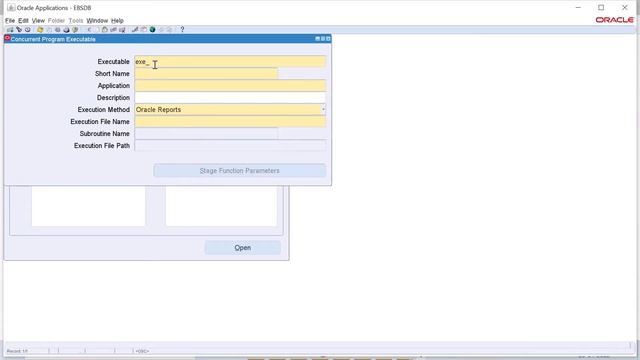Open the Tools menu

tap(76, 20)
